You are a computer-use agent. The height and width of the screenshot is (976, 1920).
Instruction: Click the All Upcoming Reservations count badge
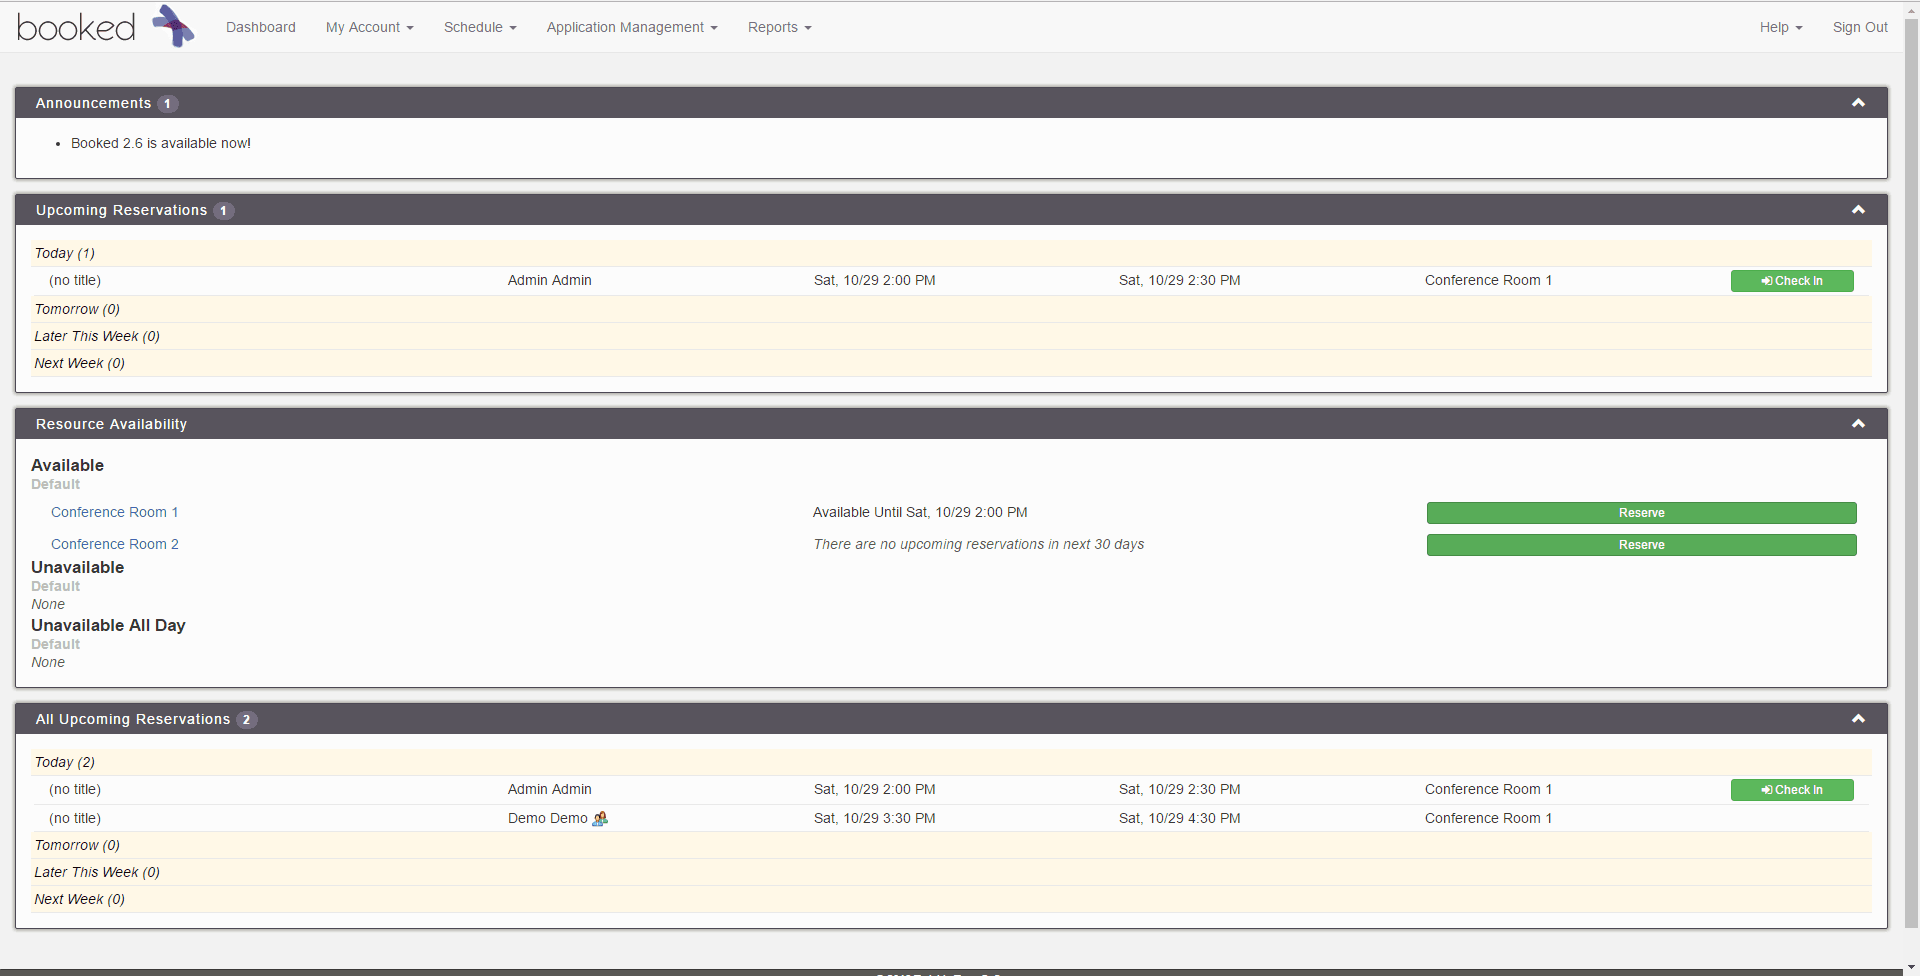click(x=246, y=719)
